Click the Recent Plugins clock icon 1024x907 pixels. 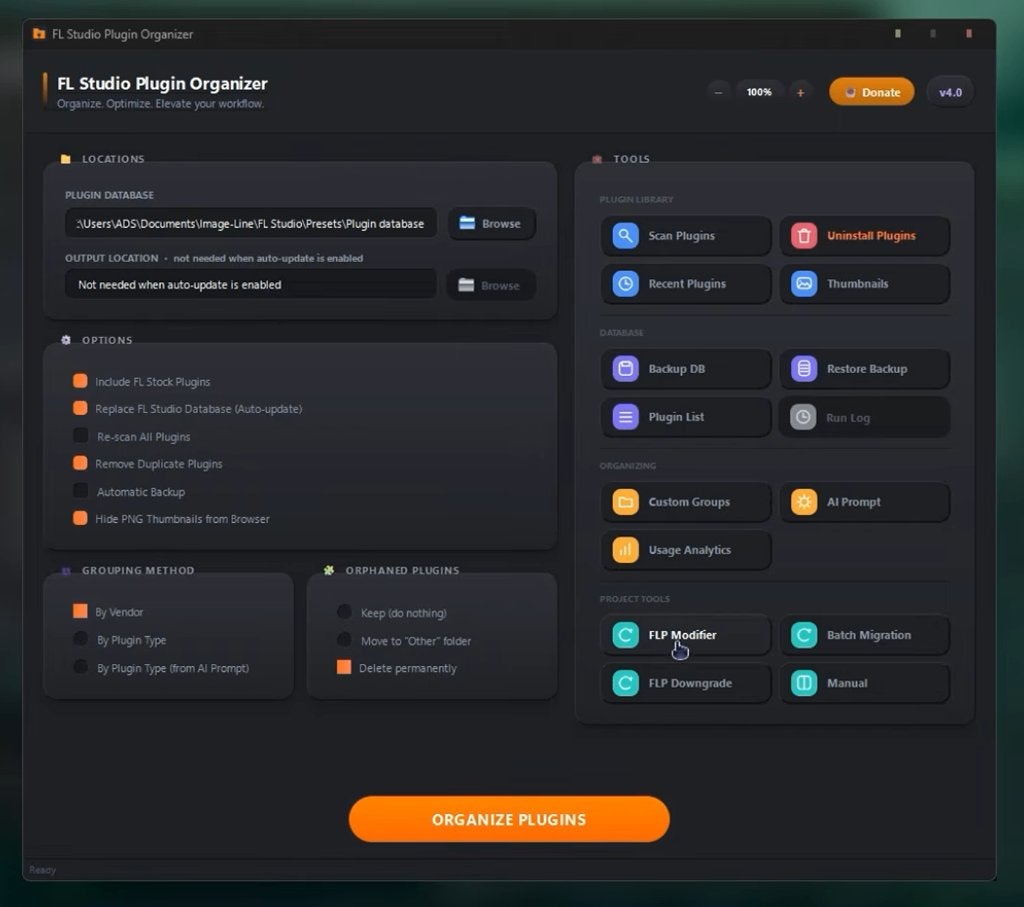pyautogui.click(x=625, y=284)
